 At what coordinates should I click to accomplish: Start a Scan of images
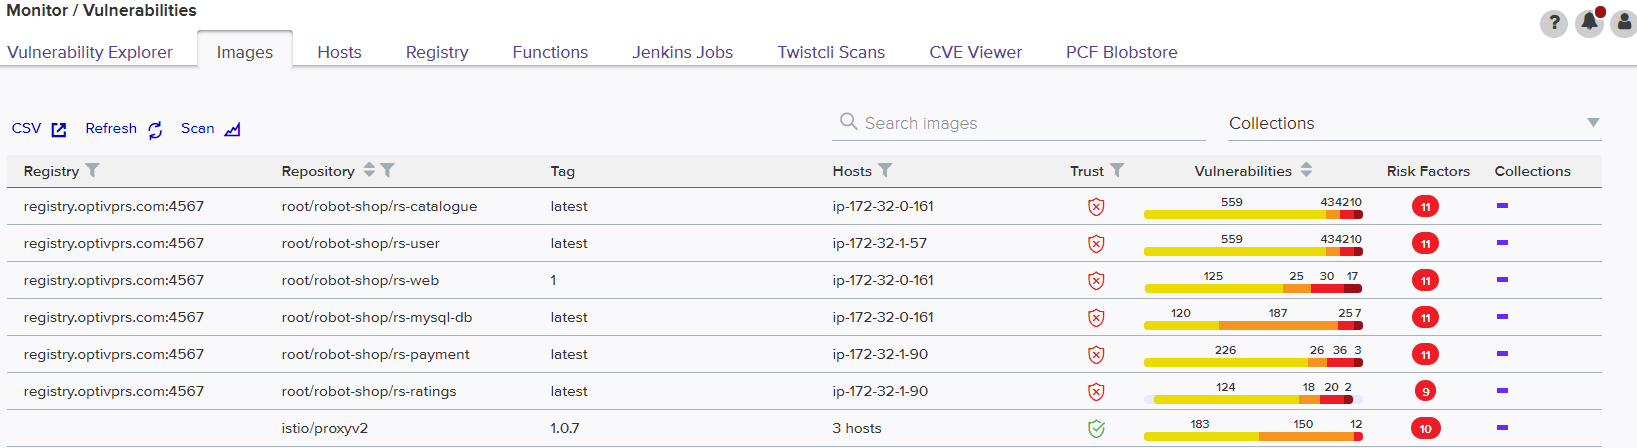pyautogui.click(x=210, y=129)
